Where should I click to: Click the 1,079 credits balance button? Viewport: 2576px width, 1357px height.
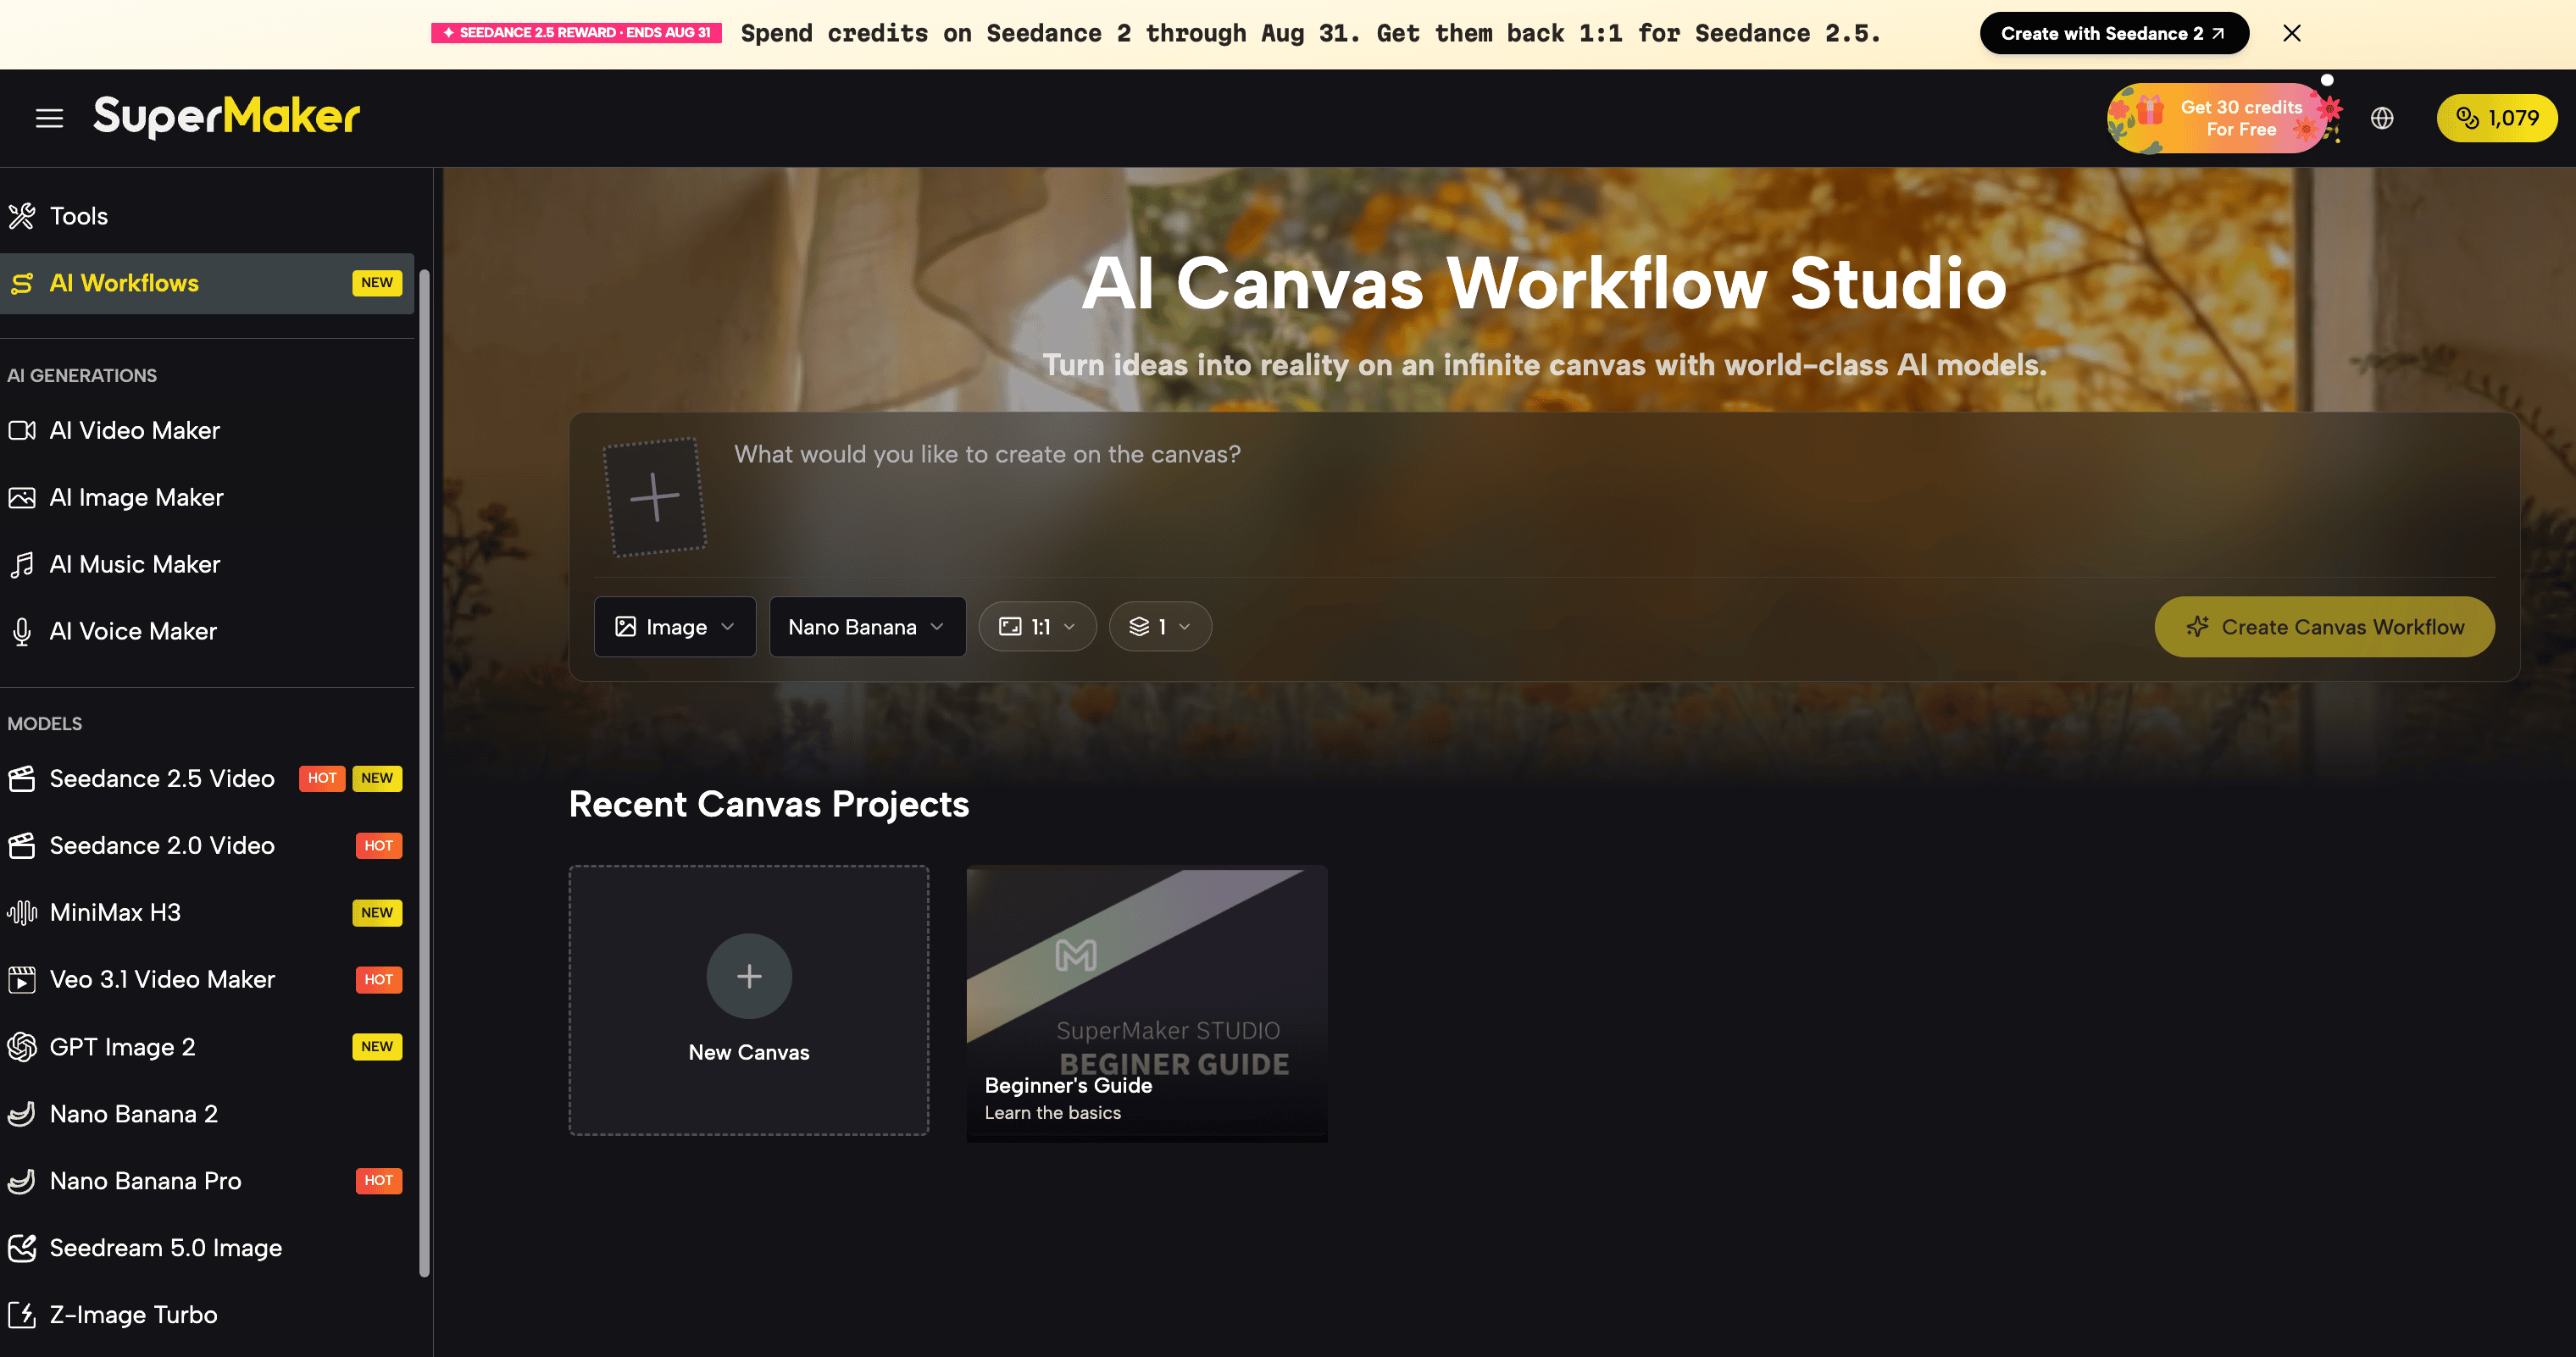(x=2497, y=118)
